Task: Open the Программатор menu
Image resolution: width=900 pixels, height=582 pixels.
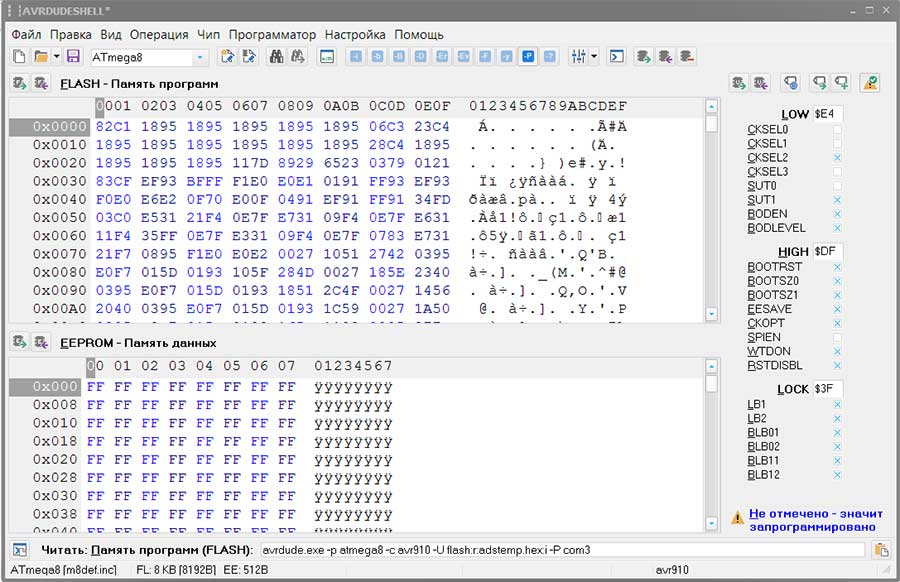Action: [272, 34]
